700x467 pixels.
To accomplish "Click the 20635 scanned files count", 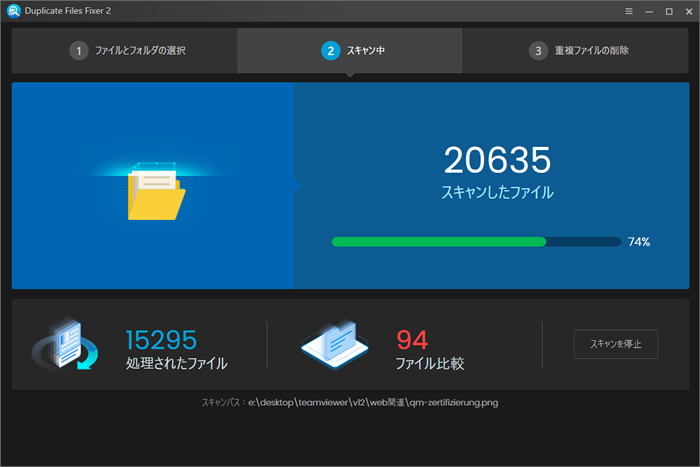I will pyautogui.click(x=497, y=160).
